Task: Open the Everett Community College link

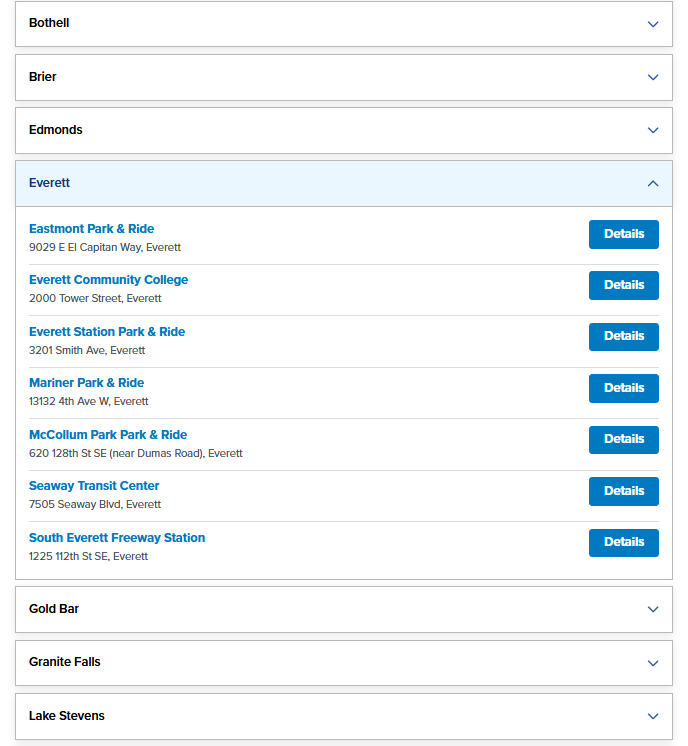Action: (108, 280)
